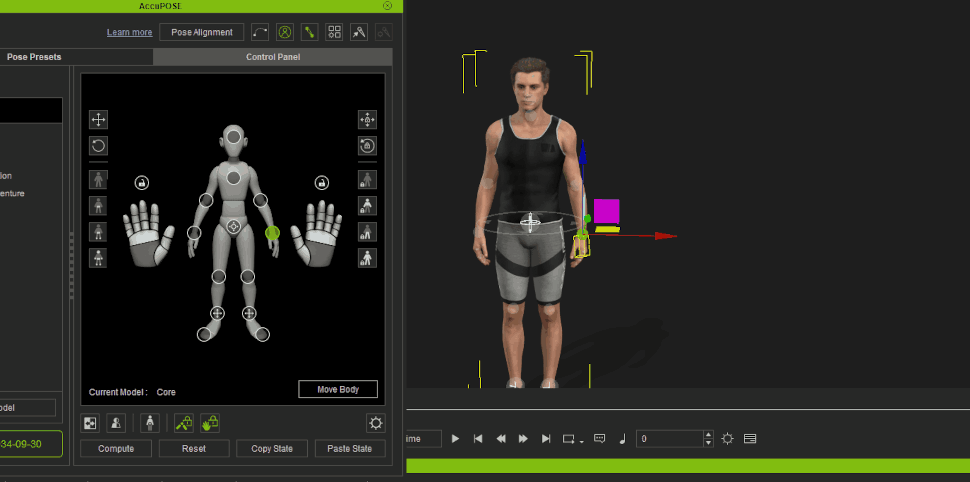Click third locked body figure icon on right

click(x=367, y=231)
